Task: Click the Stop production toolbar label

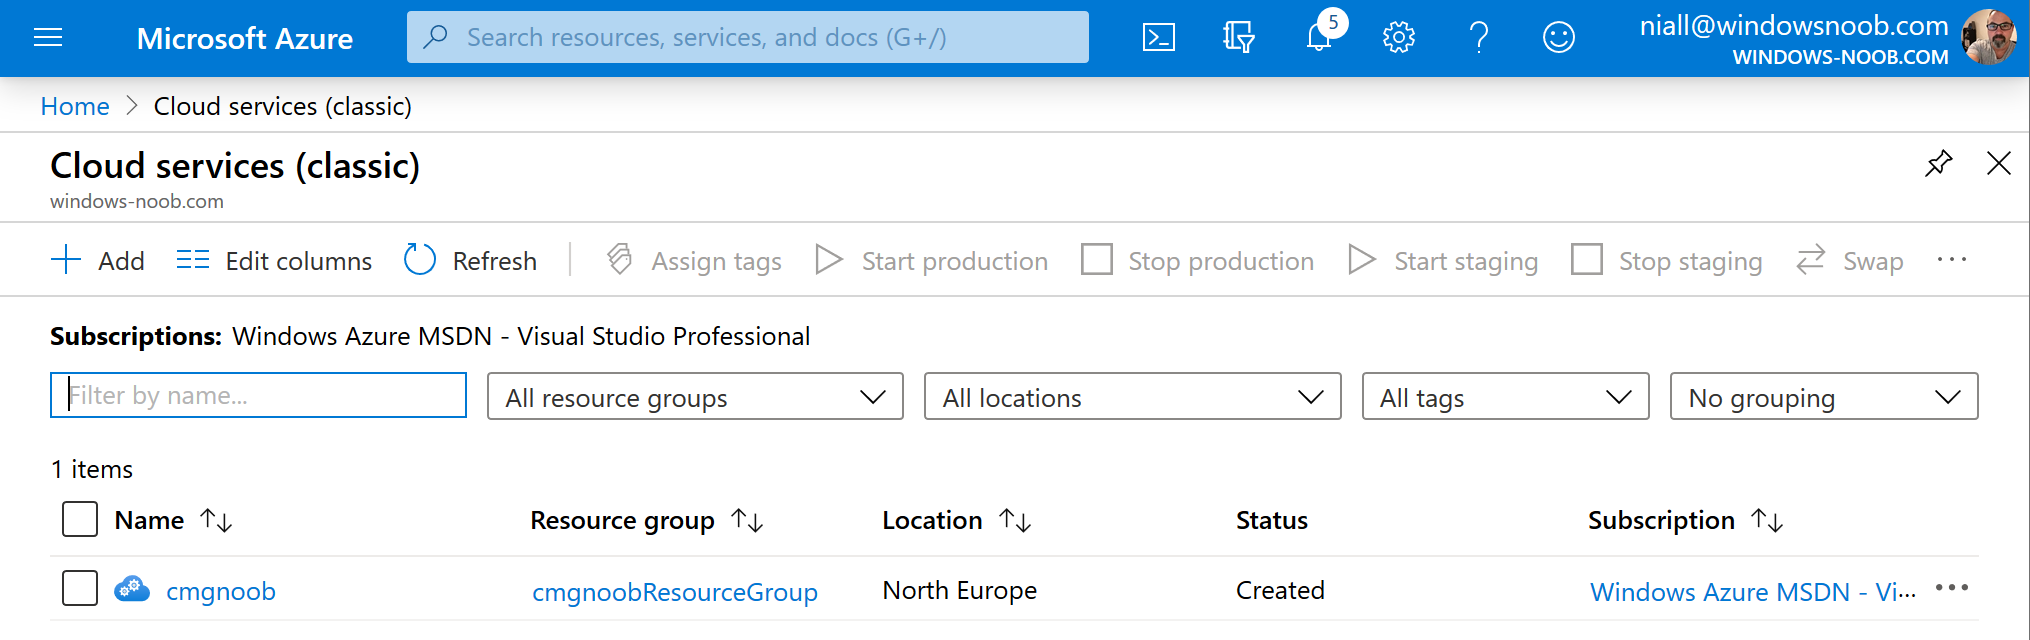Action: pos(1221,262)
